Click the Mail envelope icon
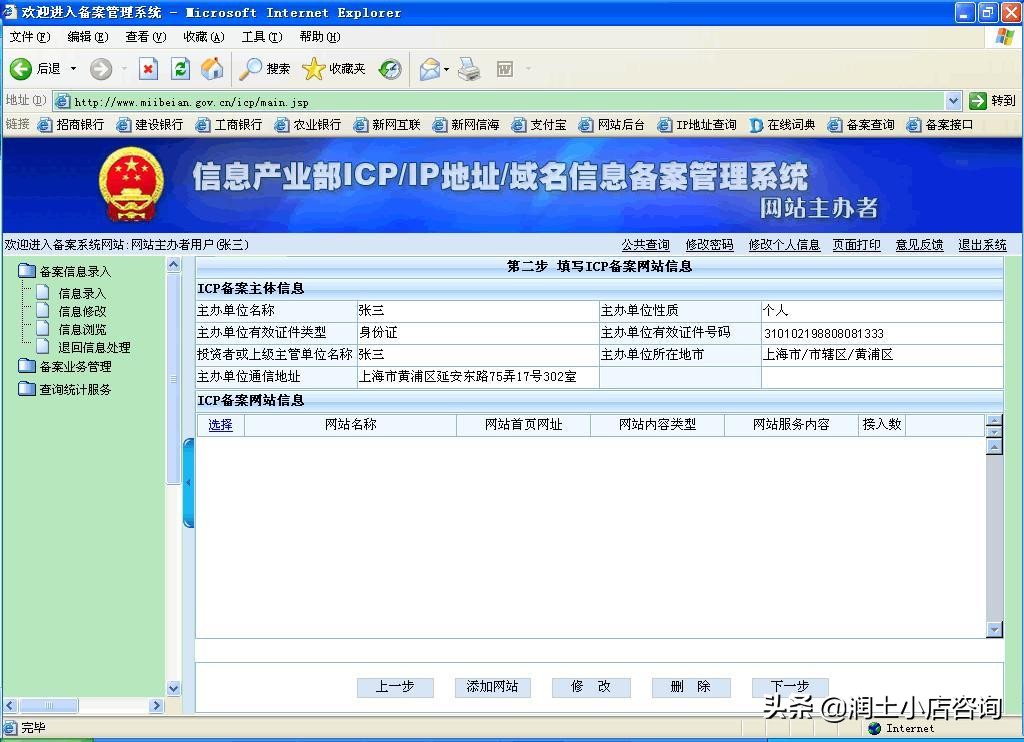 pyautogui.click(x=430, y=69)
